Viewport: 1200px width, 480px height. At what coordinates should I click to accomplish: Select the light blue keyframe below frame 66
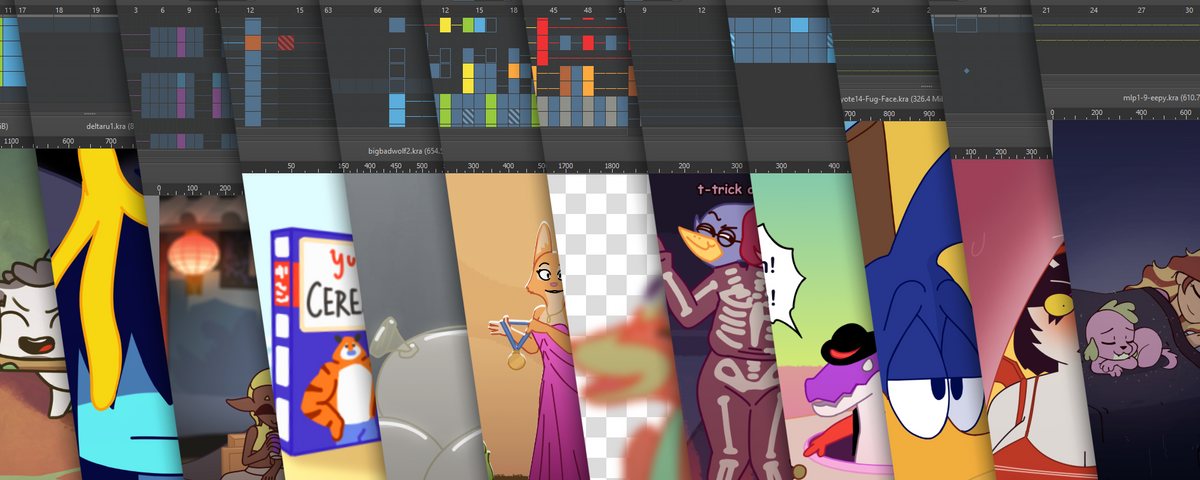[397, 105]
